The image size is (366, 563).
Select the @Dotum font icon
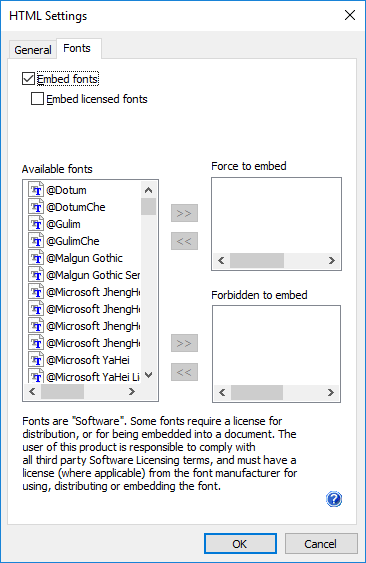(x=36, y=190)
